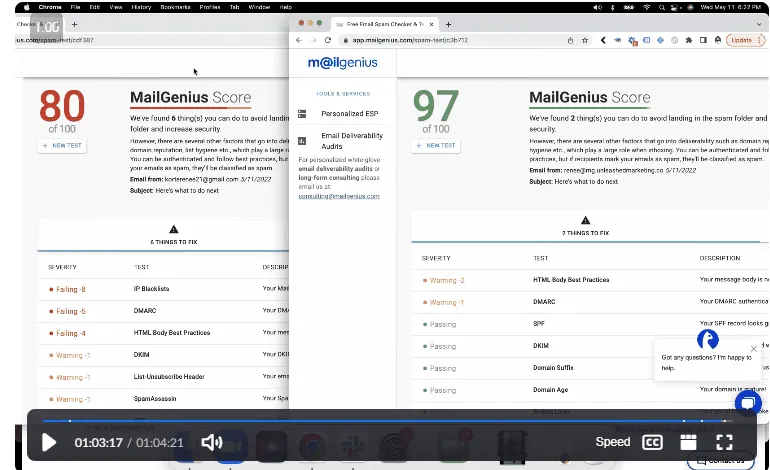Open the History menu
Viewport: 770px width, 470px height.
(x=141, y=7)
